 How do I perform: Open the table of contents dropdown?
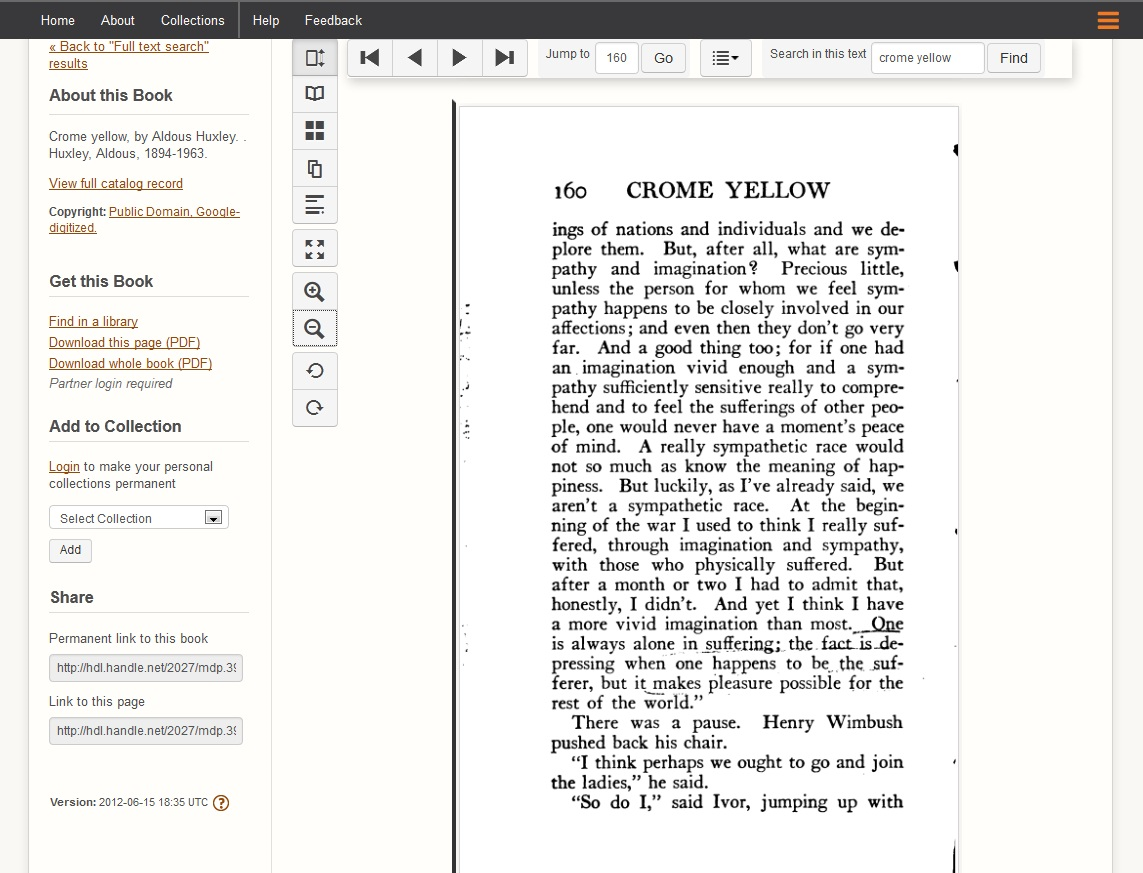coord(725,58)
